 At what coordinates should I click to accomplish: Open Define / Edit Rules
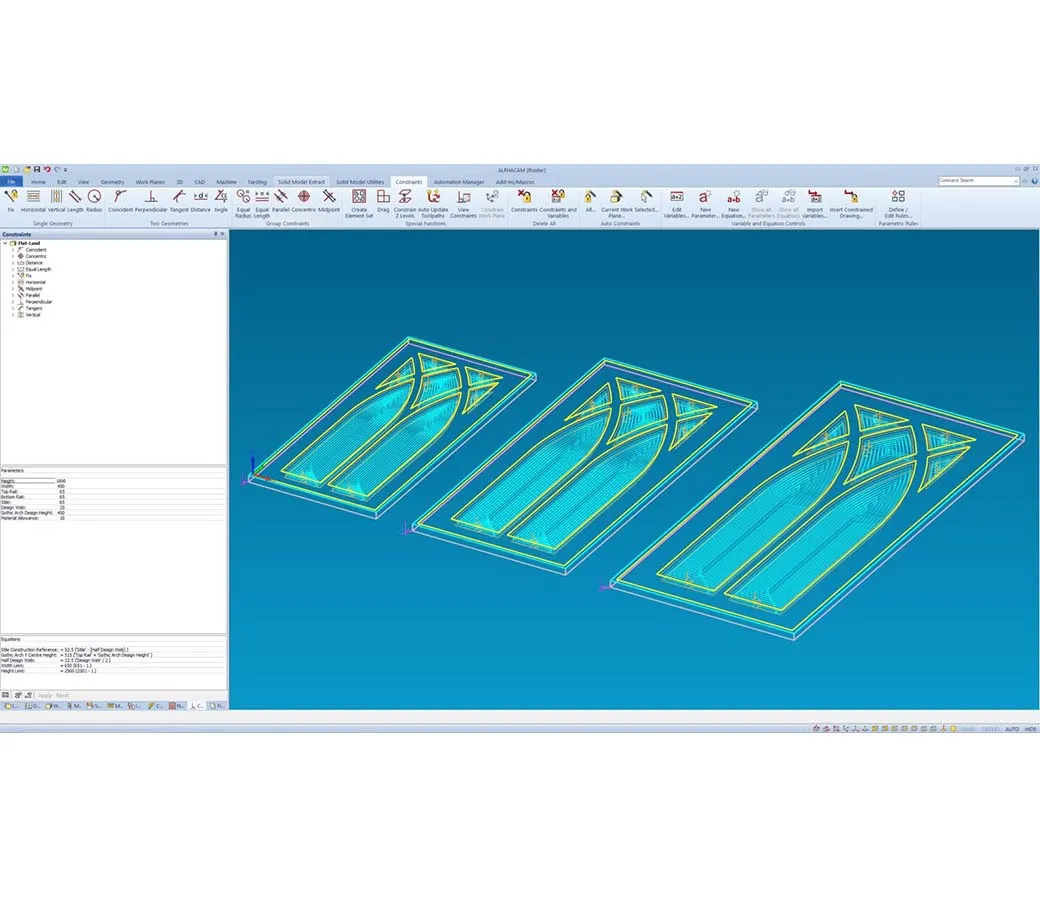898,200
